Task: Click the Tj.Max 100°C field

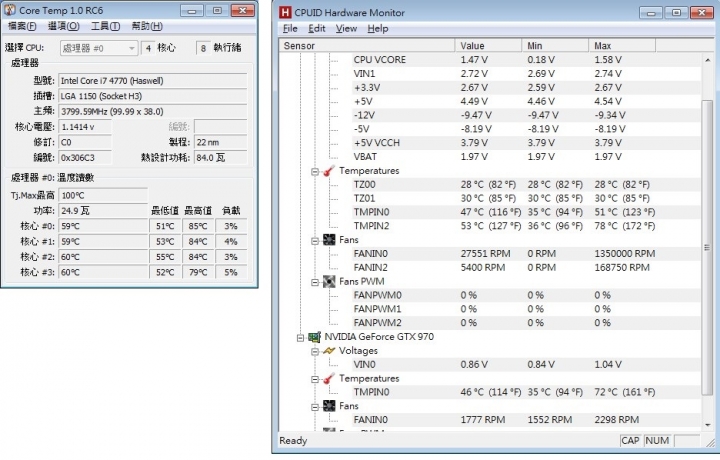Action: point(103,196)
